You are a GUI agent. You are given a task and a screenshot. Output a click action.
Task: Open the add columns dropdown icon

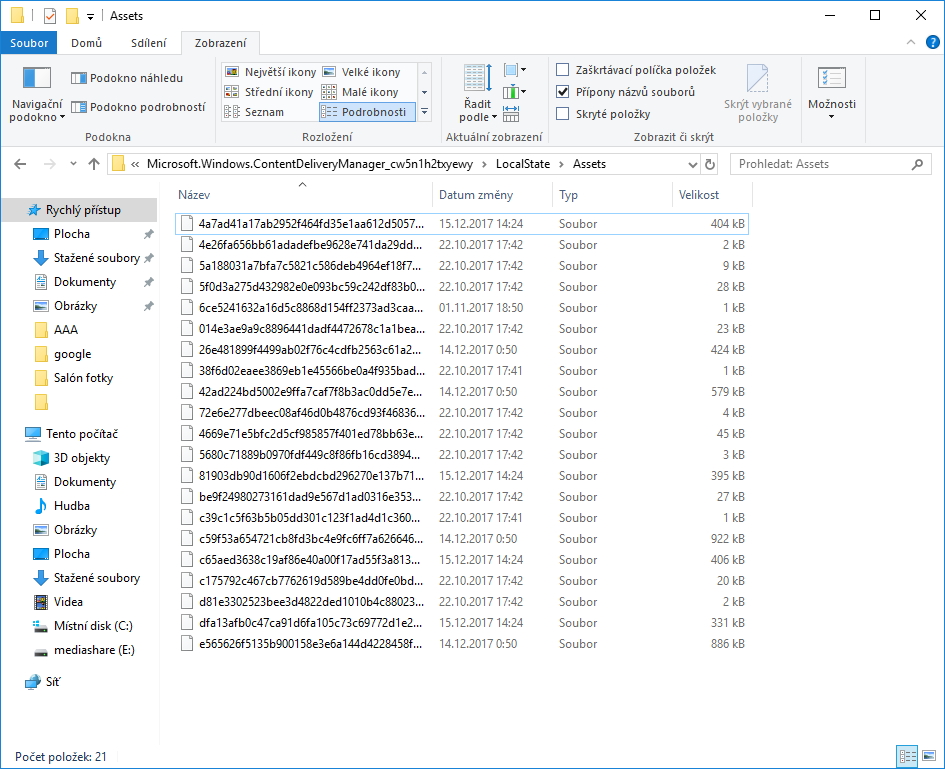point(515,92)
